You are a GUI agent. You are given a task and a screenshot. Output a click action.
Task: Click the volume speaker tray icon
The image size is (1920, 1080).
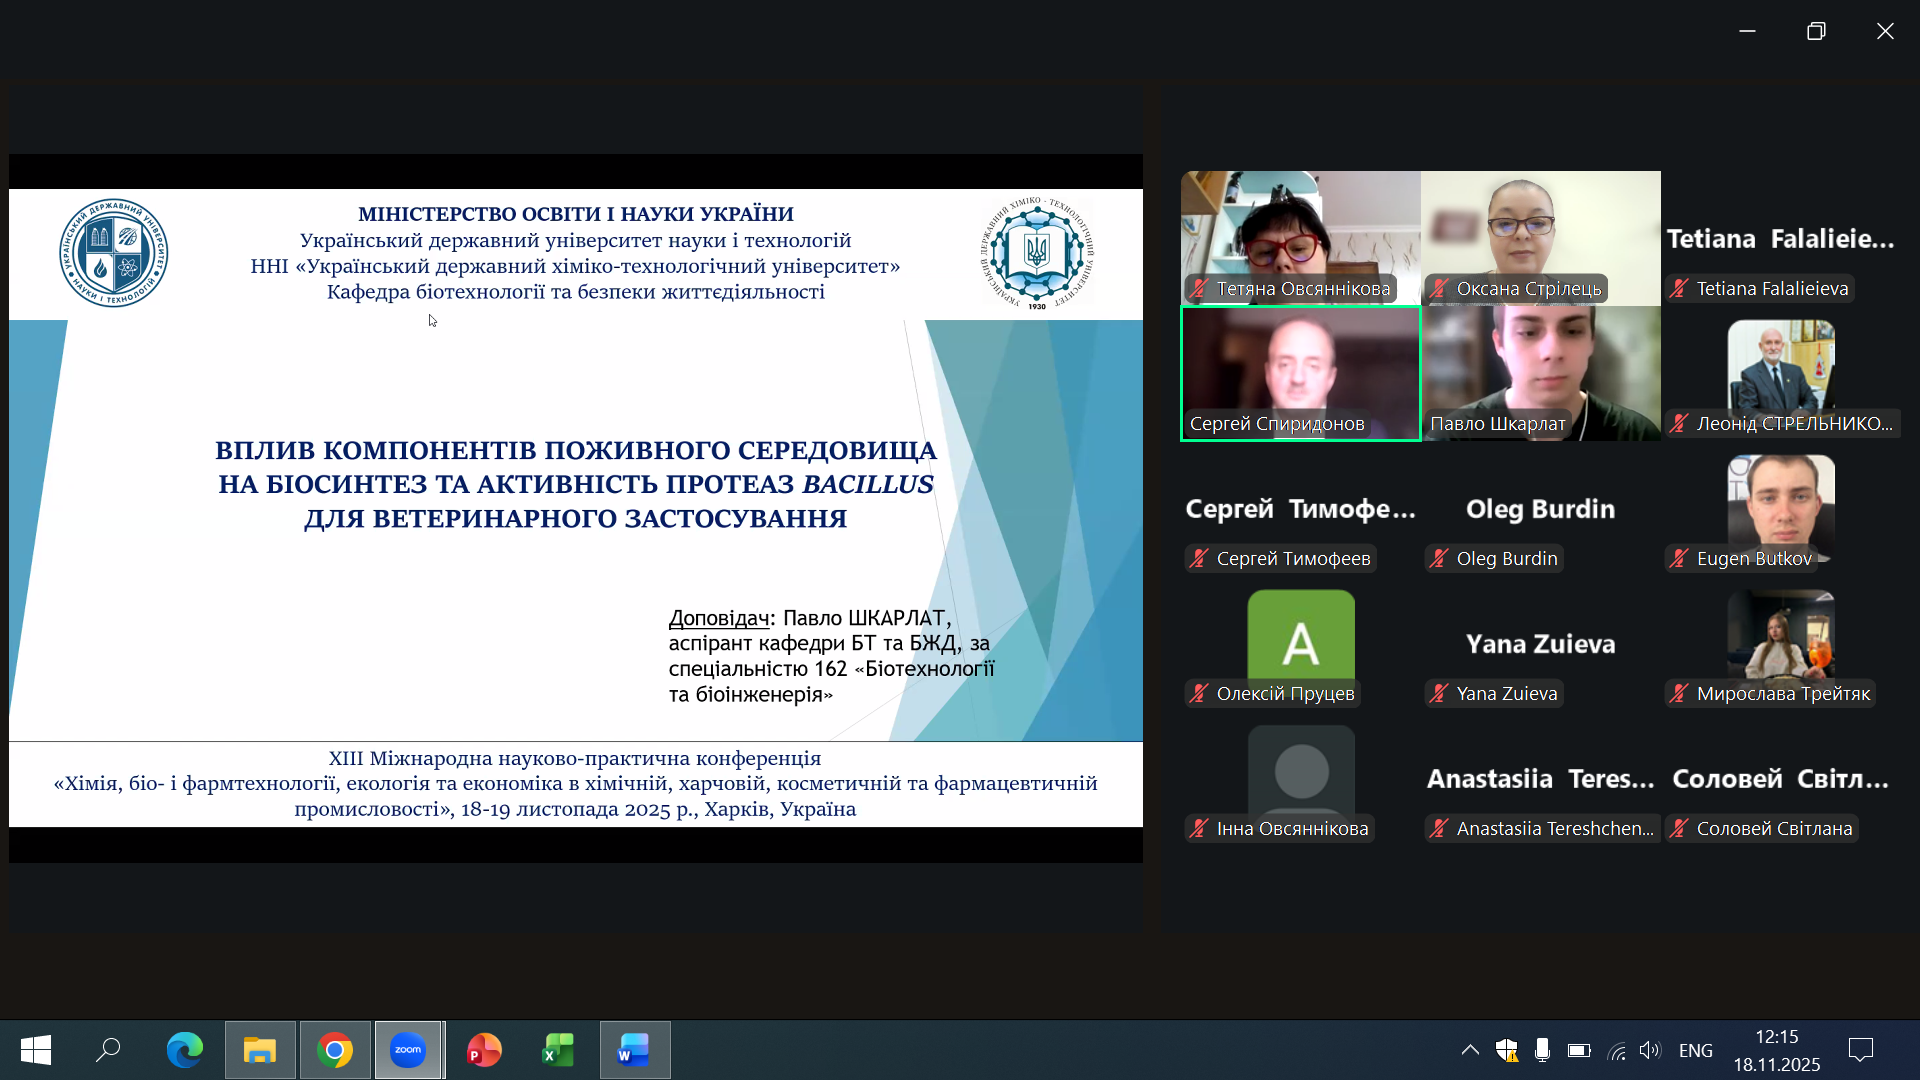[1650, 1050]
